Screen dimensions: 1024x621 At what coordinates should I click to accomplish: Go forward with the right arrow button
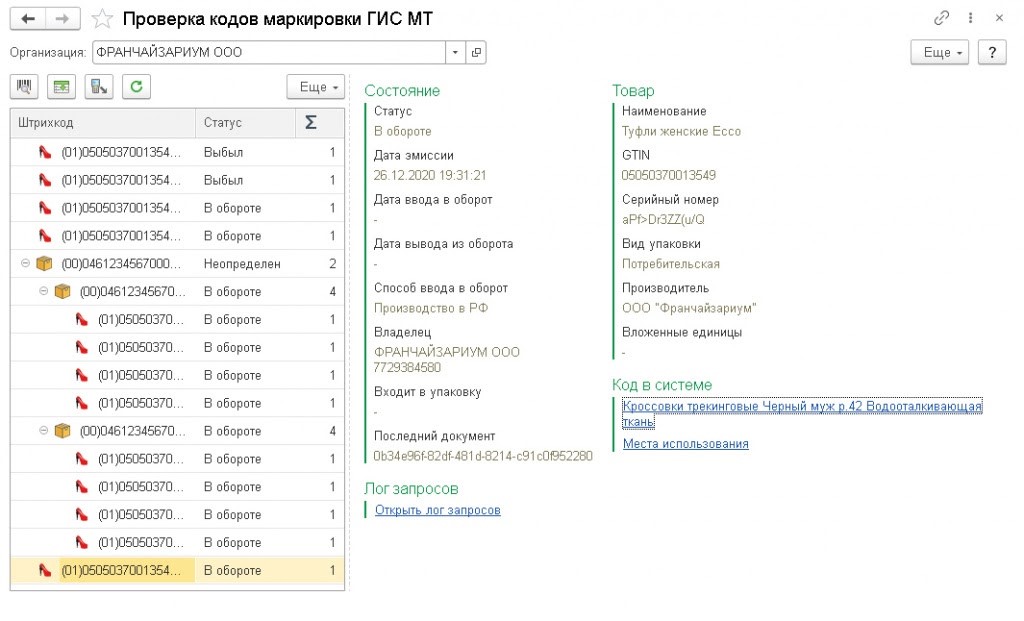tap(62, 19)
